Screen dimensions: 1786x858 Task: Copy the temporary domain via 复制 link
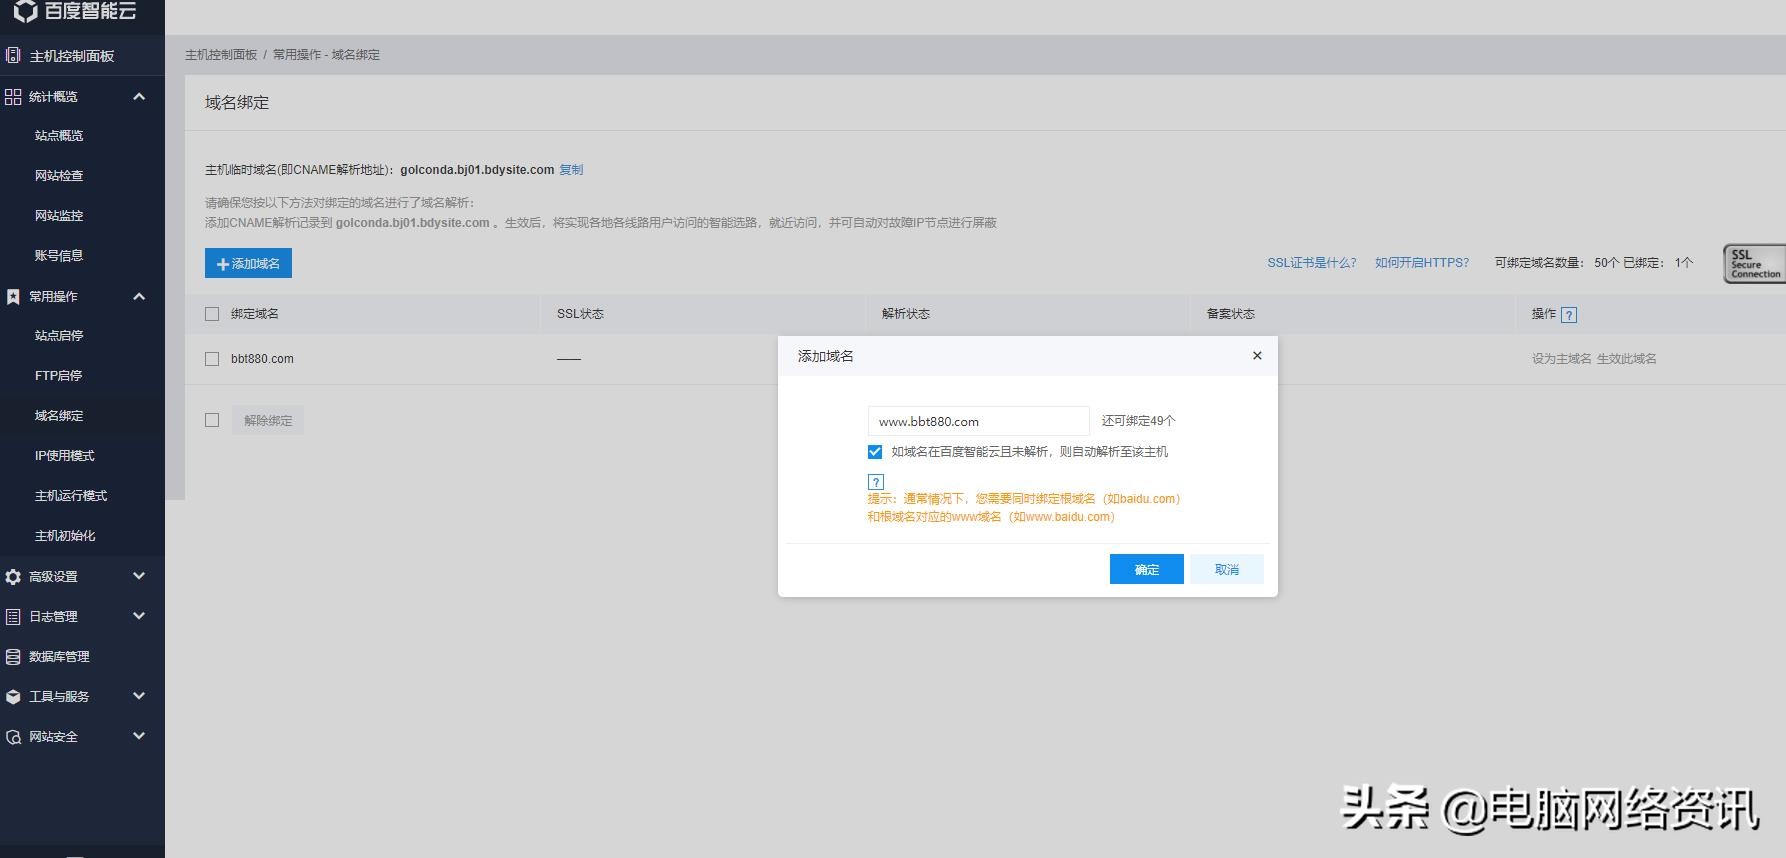[571, 170]
